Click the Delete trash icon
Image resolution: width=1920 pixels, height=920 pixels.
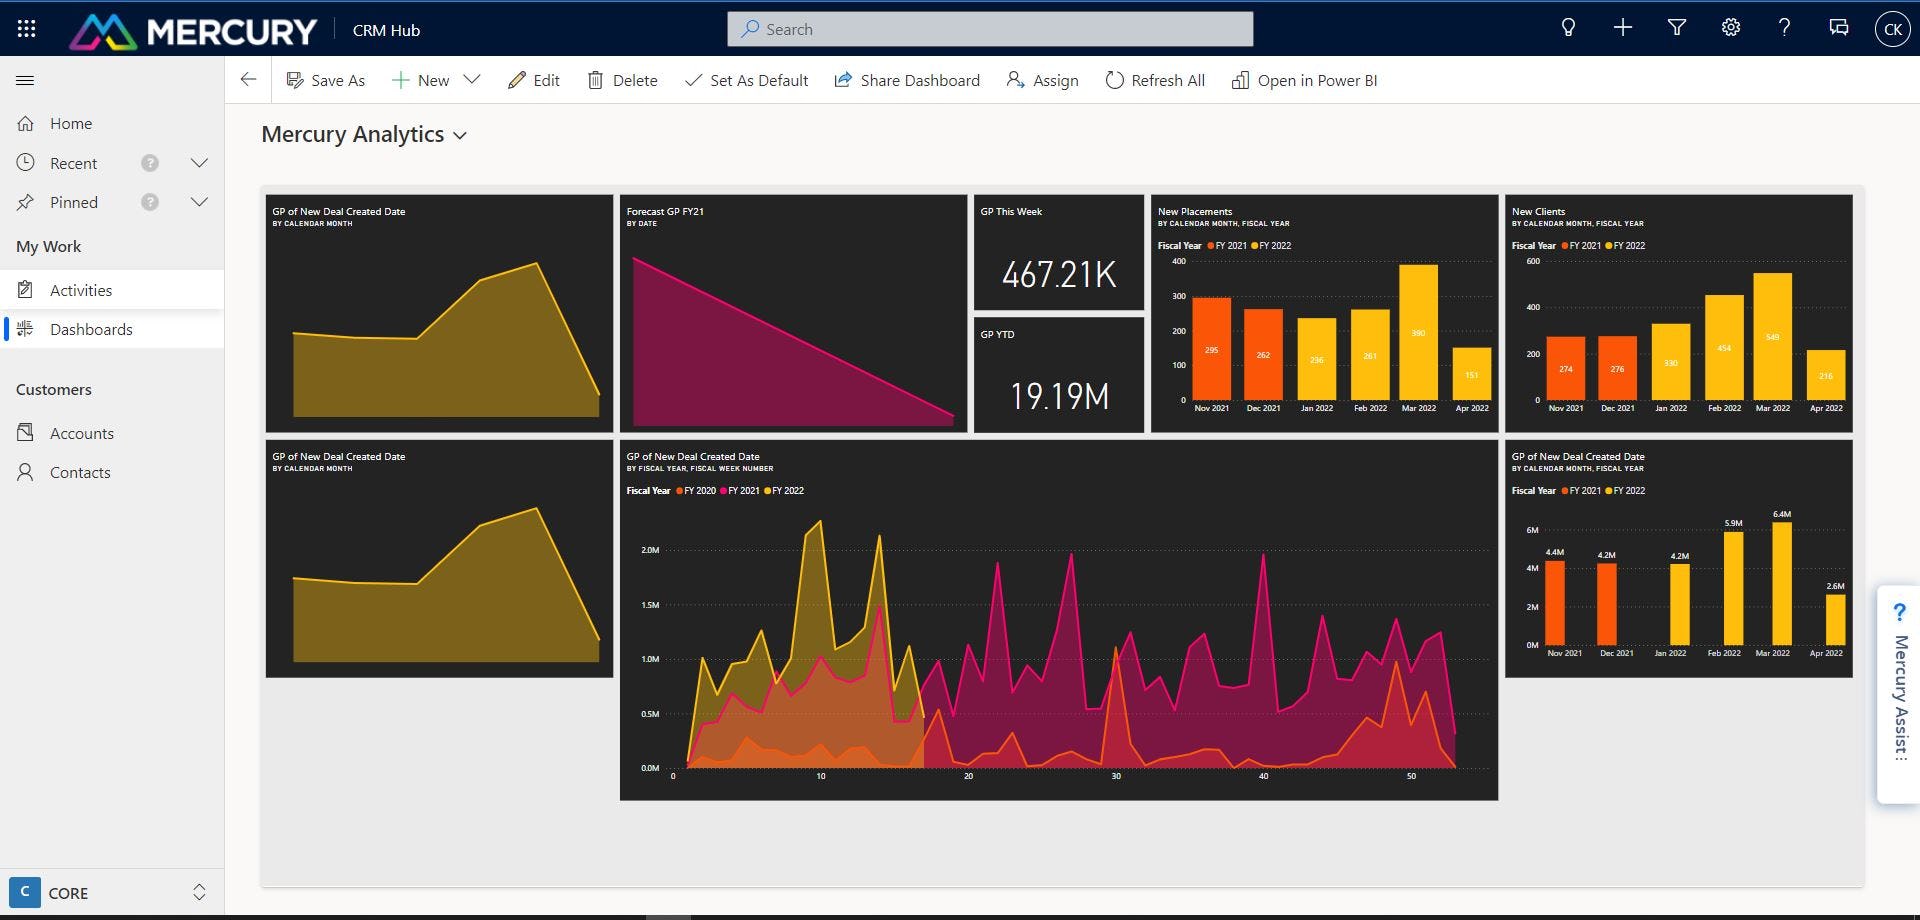(x=597, y=80)
